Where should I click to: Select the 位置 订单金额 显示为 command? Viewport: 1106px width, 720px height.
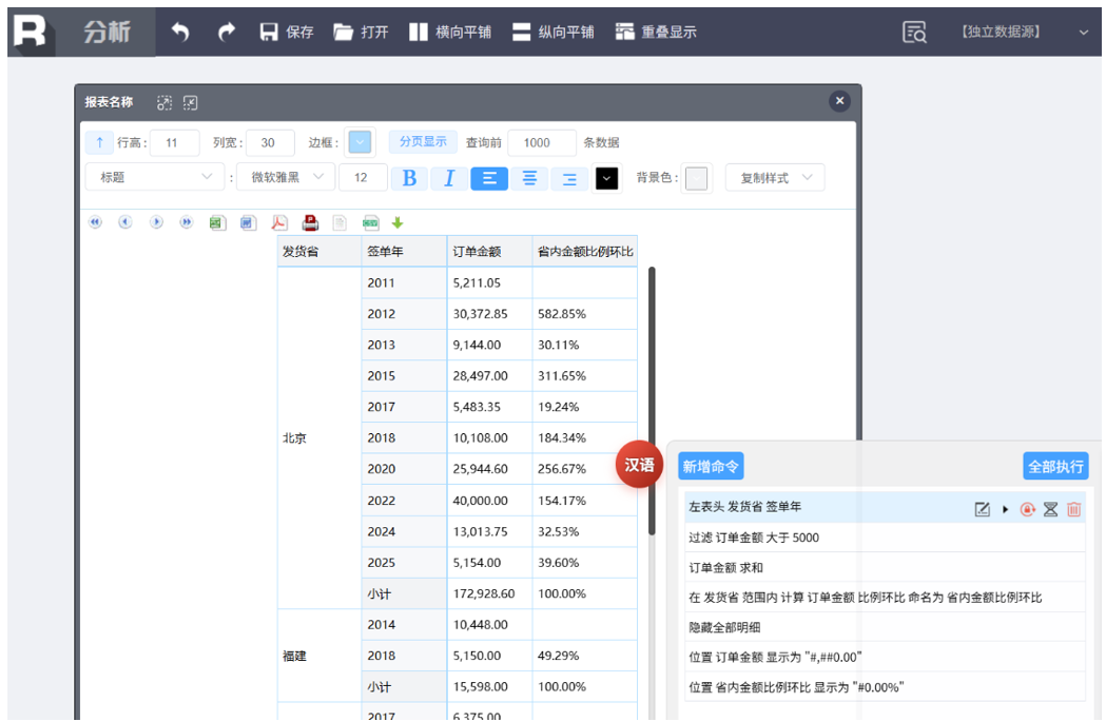coord(885,657)
